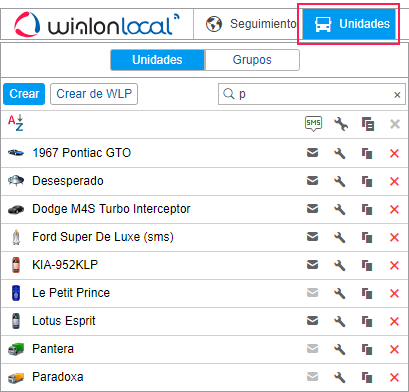The width and height of the screenshot is (409, 392).
Task: Sort units with the A-Z icon
Action: [16, 123]
